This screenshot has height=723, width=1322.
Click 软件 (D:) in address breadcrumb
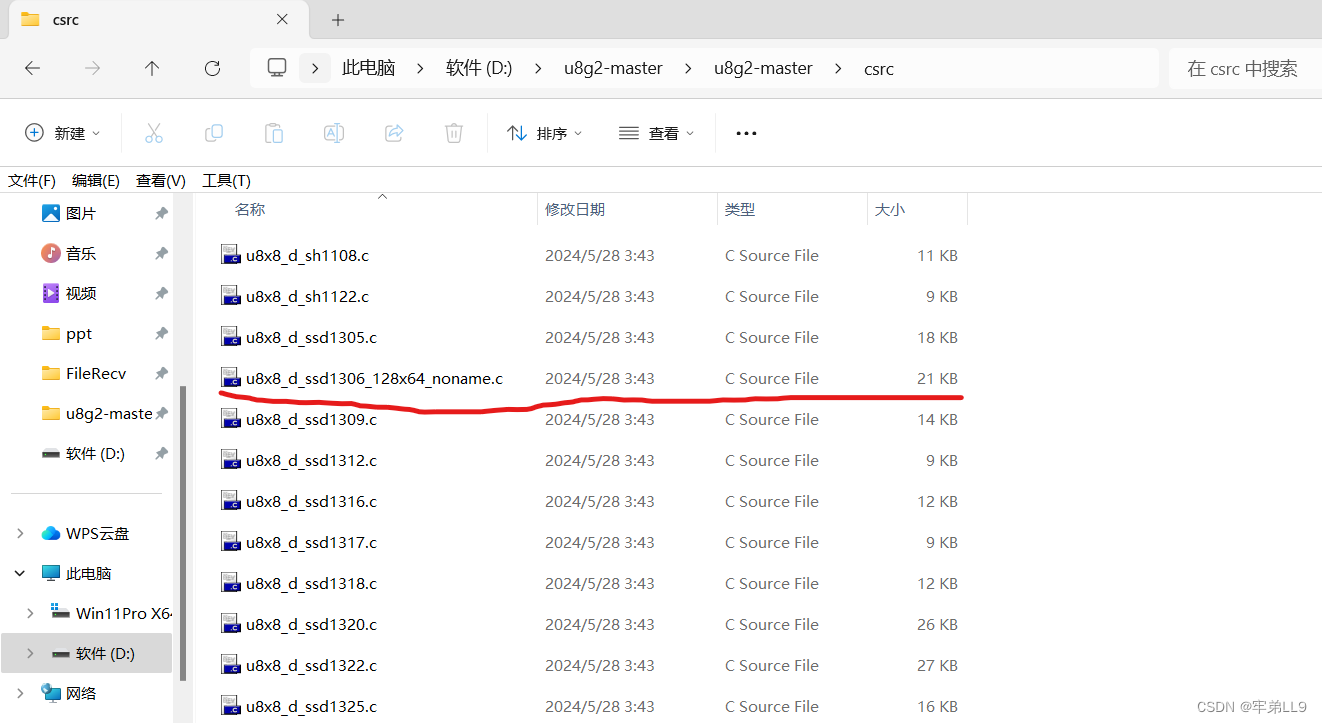pyautogui.click(x=479, y=68)
